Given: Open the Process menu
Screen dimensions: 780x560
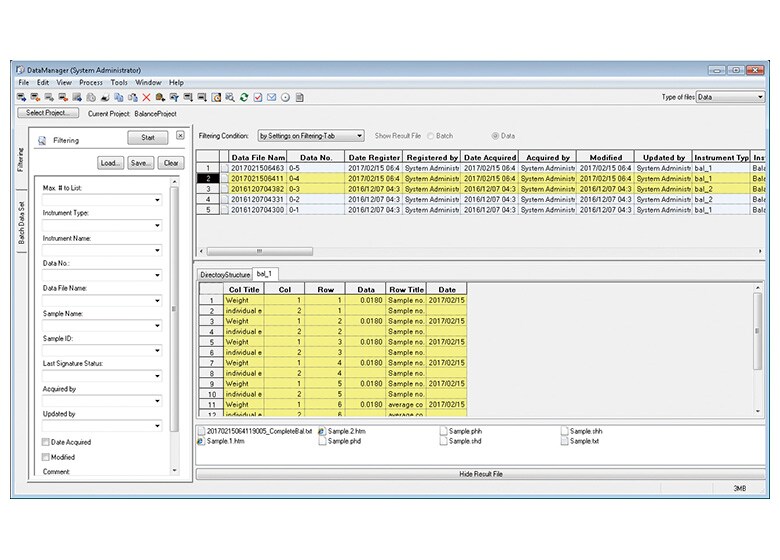Looking at the screenshot, I should 91,82.
